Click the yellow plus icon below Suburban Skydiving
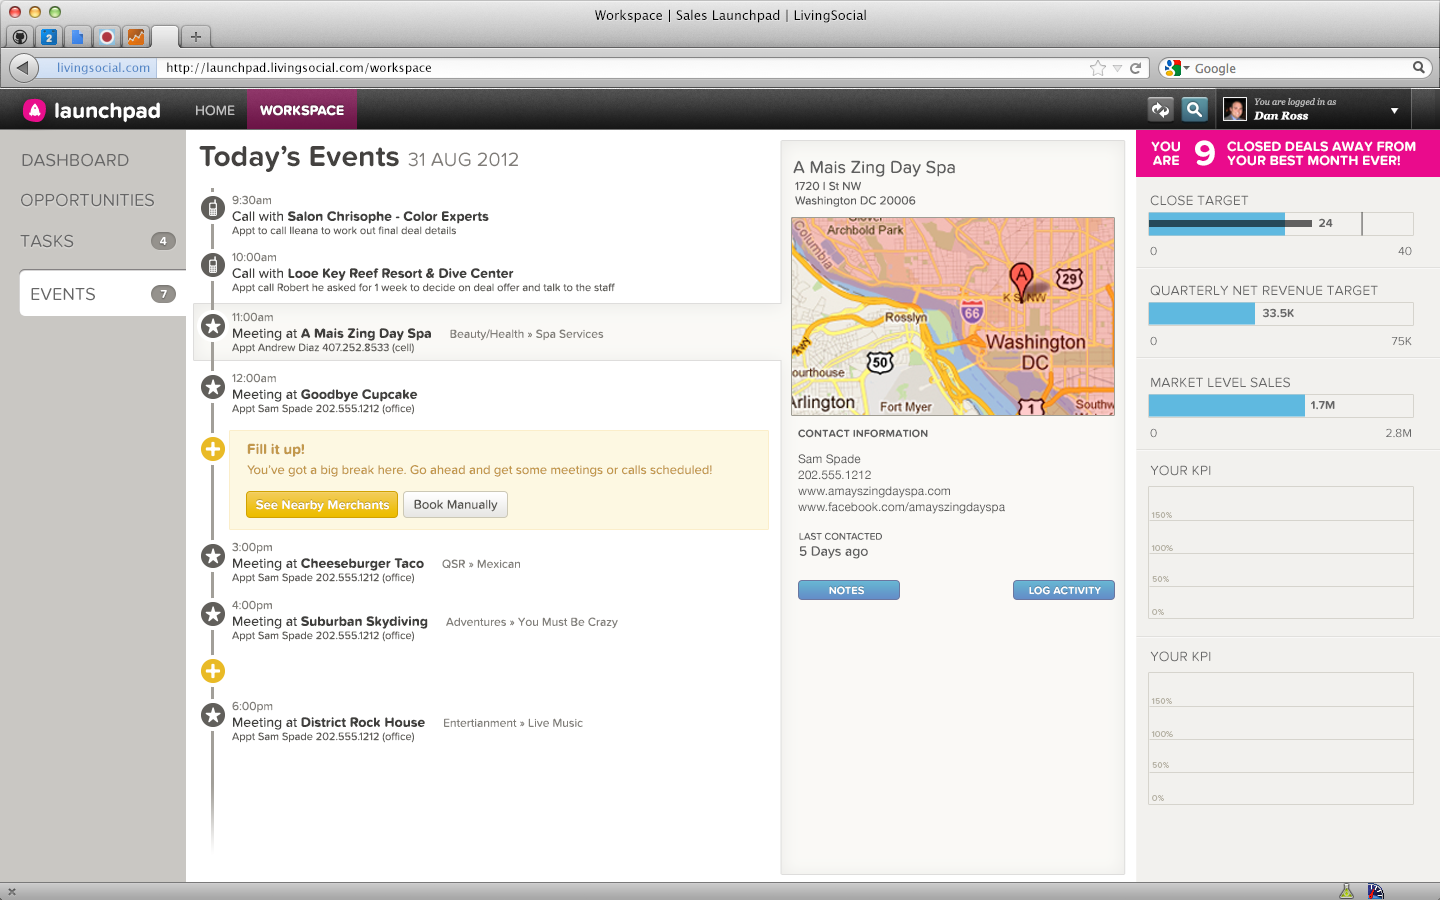This screenshot has height=900, width=1440. [x=212, y=671]
